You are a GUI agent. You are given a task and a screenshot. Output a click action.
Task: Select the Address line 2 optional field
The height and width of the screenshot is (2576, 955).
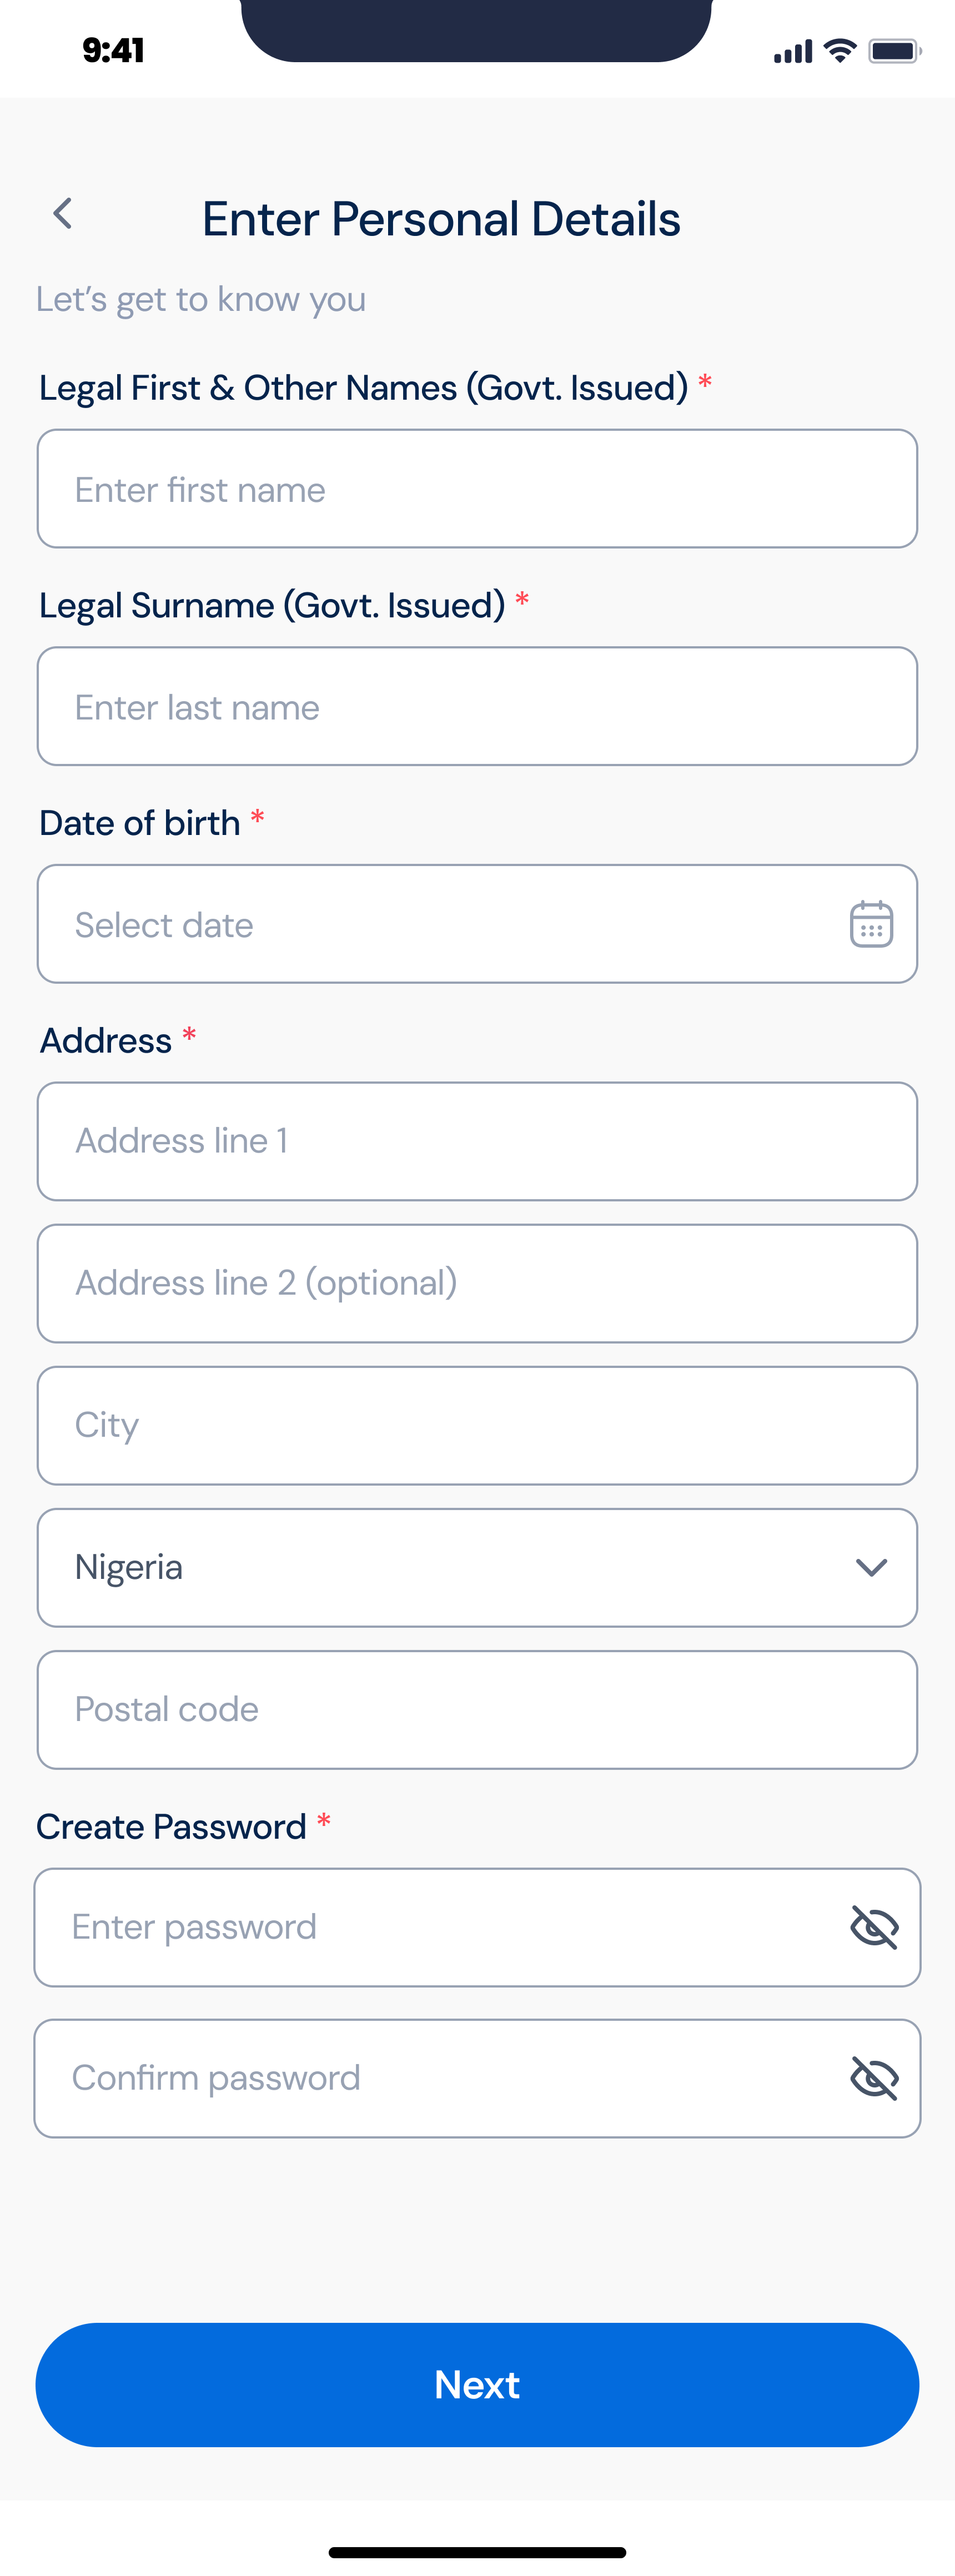pos(477,1283)
